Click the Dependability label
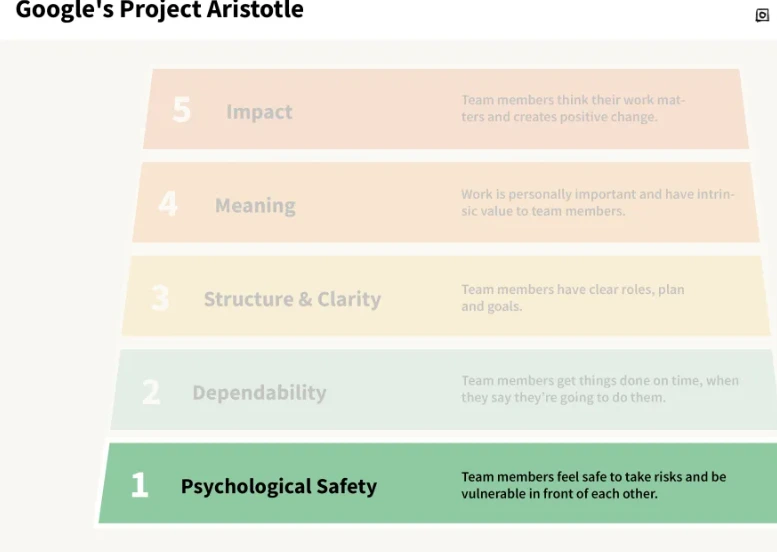The image size is (777, 552). [259, 392]
